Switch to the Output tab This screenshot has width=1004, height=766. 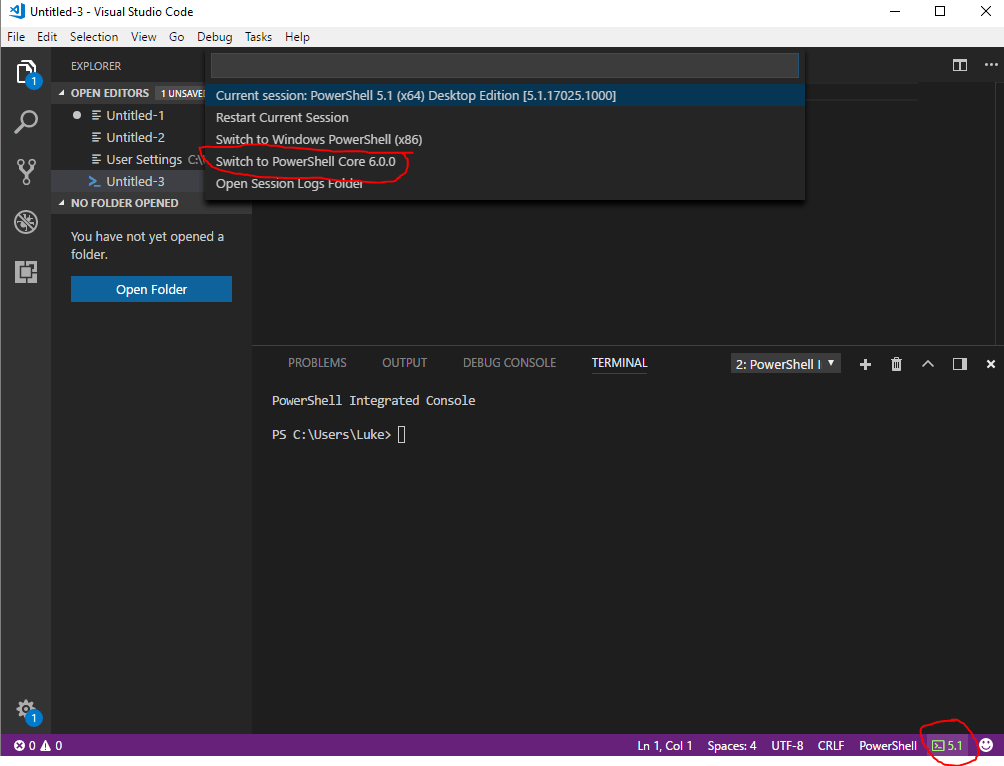(x=405, y=363)
